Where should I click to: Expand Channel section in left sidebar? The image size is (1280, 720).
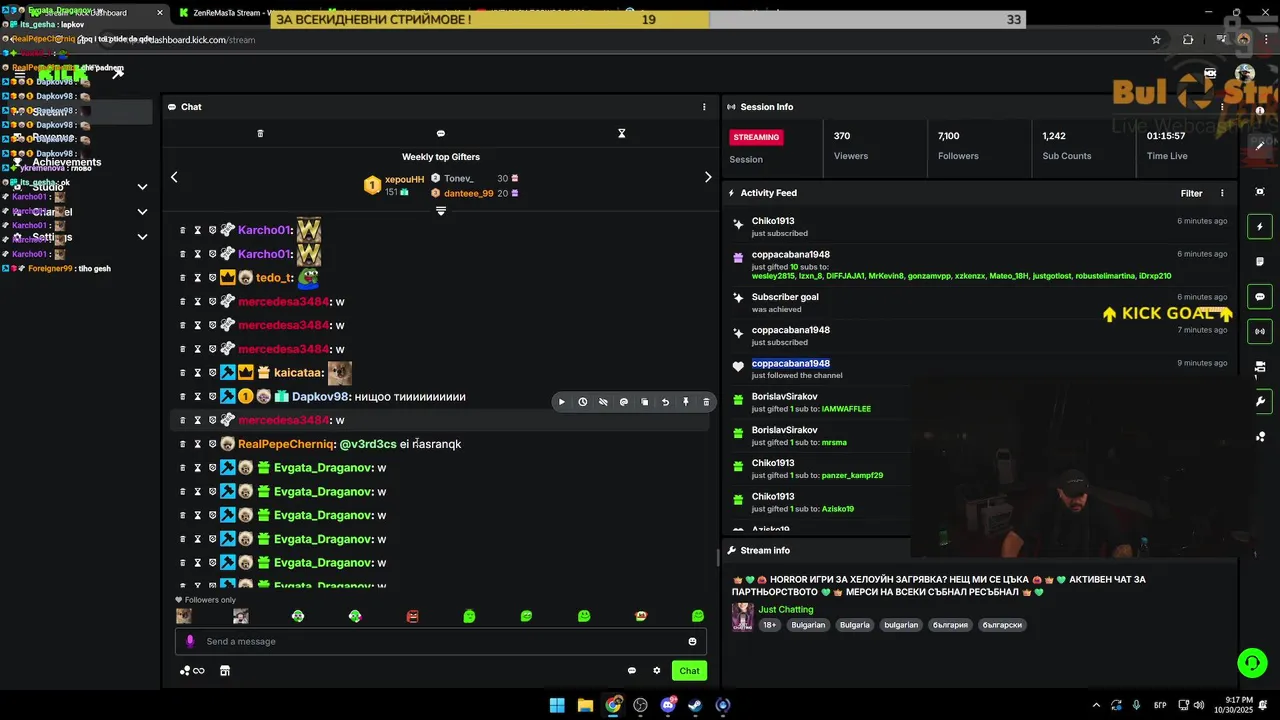coord(142,212)
